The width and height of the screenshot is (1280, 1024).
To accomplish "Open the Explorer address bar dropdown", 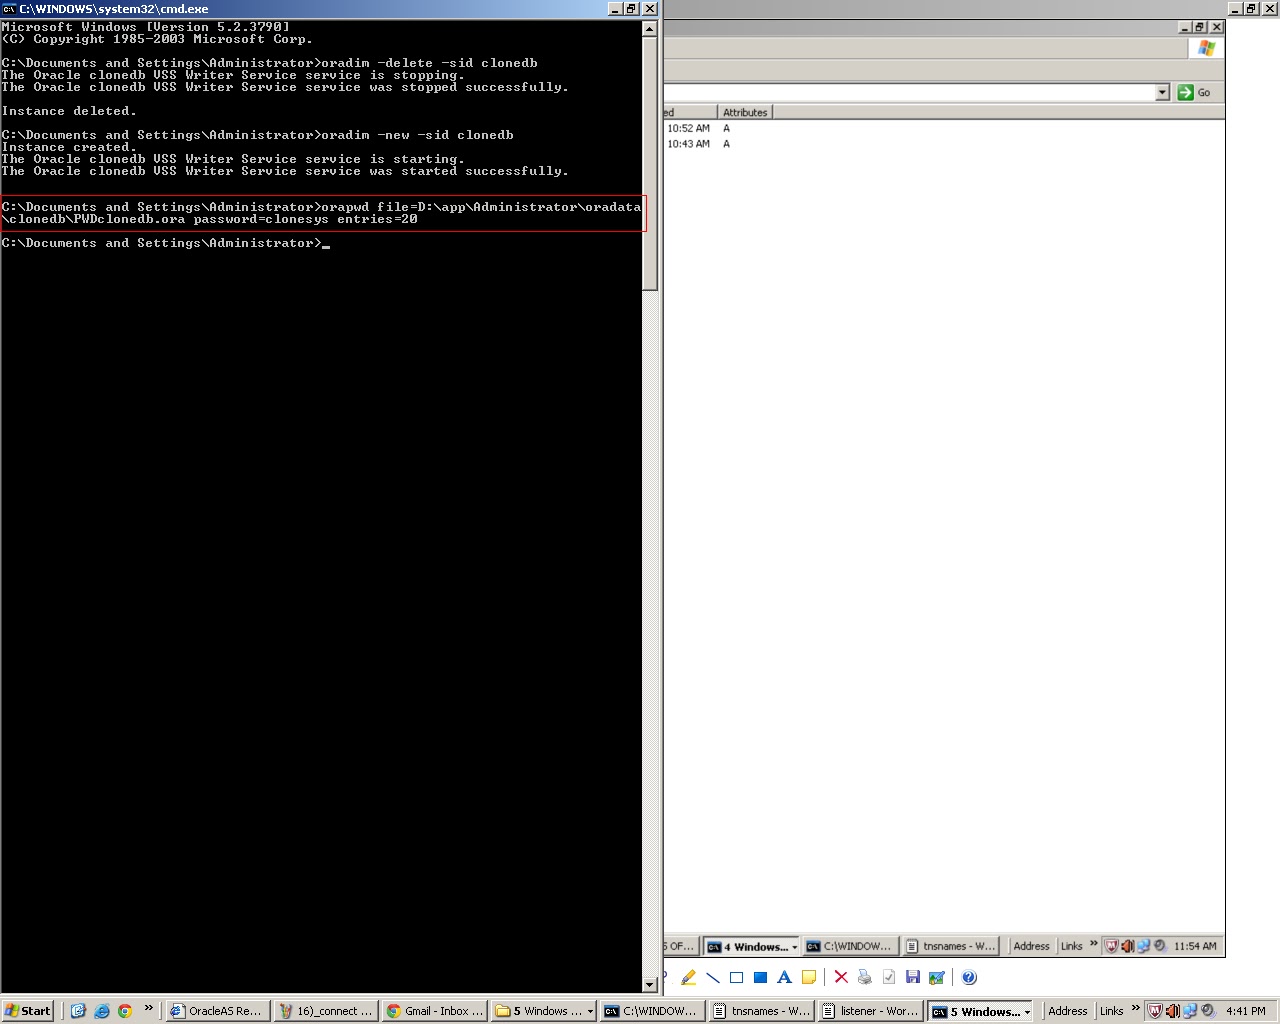I will click(x=1162, y=92).
